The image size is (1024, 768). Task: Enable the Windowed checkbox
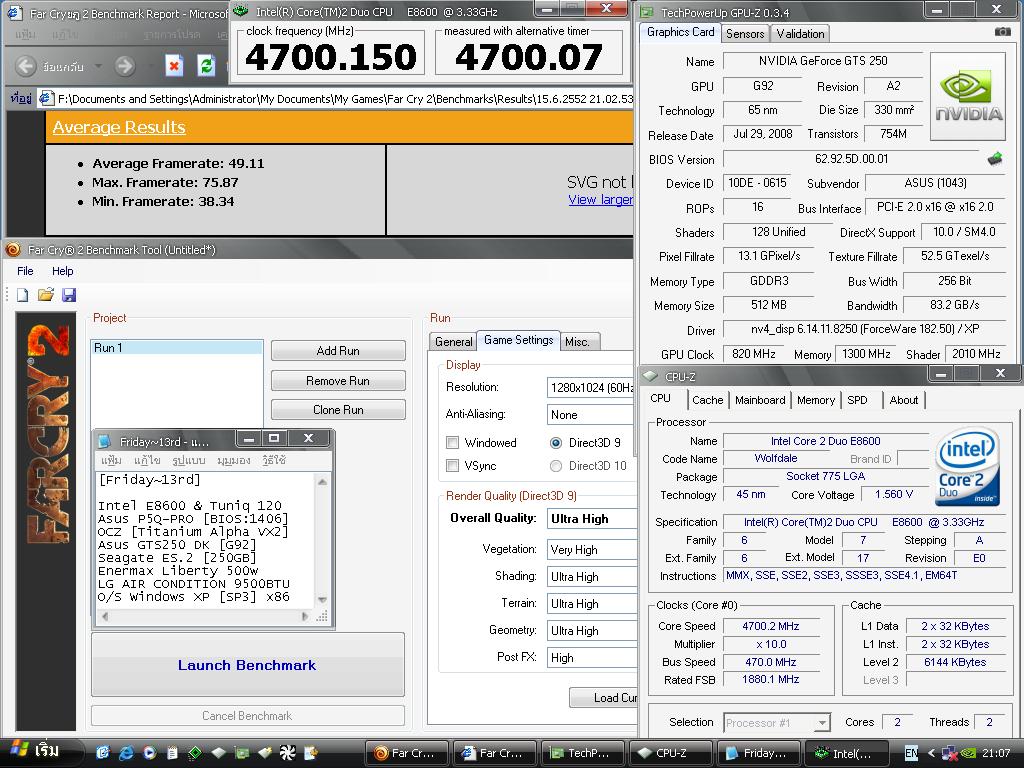click(x=452, y=443)
